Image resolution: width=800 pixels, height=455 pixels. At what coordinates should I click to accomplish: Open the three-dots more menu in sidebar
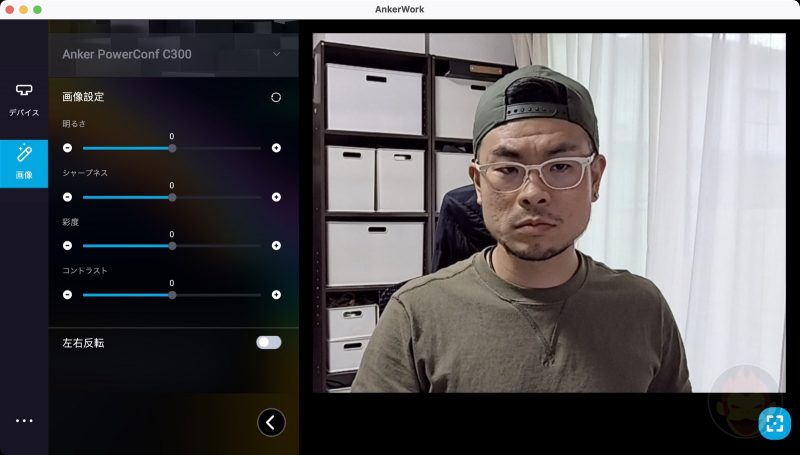click(24, 421)
